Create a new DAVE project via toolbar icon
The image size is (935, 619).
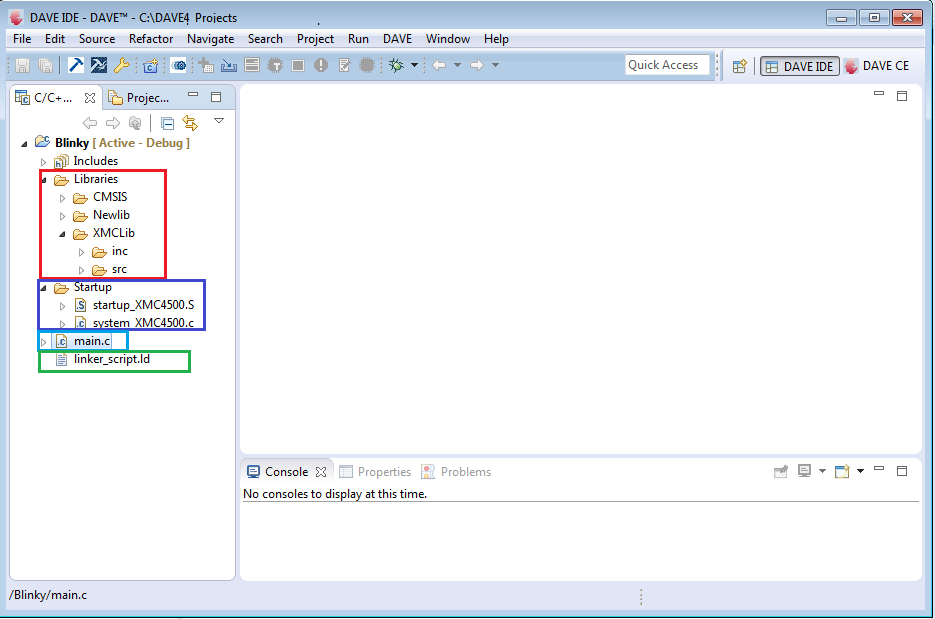pyautogui.click(x=151, y=65)
